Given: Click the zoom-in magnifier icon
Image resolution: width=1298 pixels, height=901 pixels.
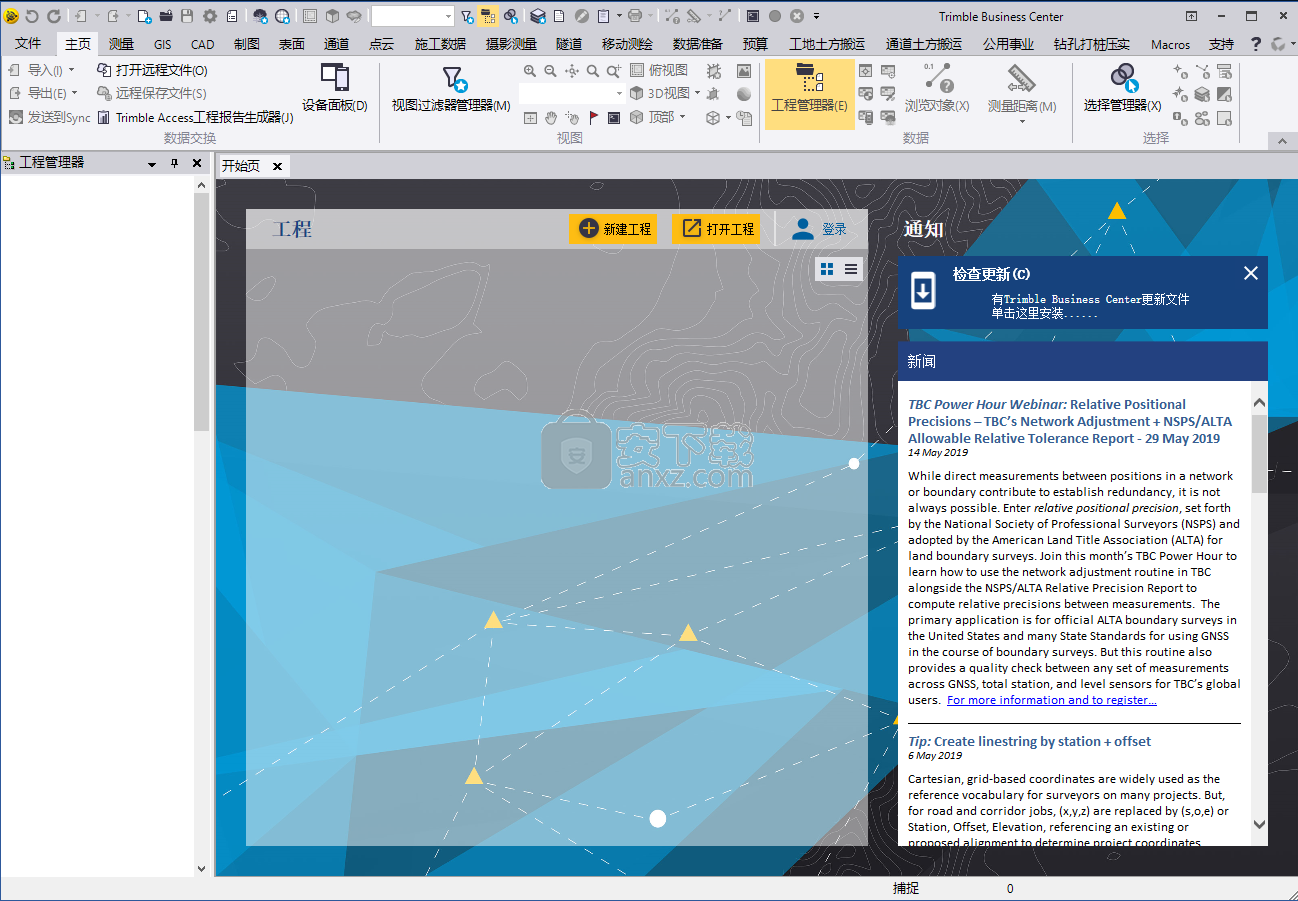Looking at the screenshot, I should click(528, 70).
